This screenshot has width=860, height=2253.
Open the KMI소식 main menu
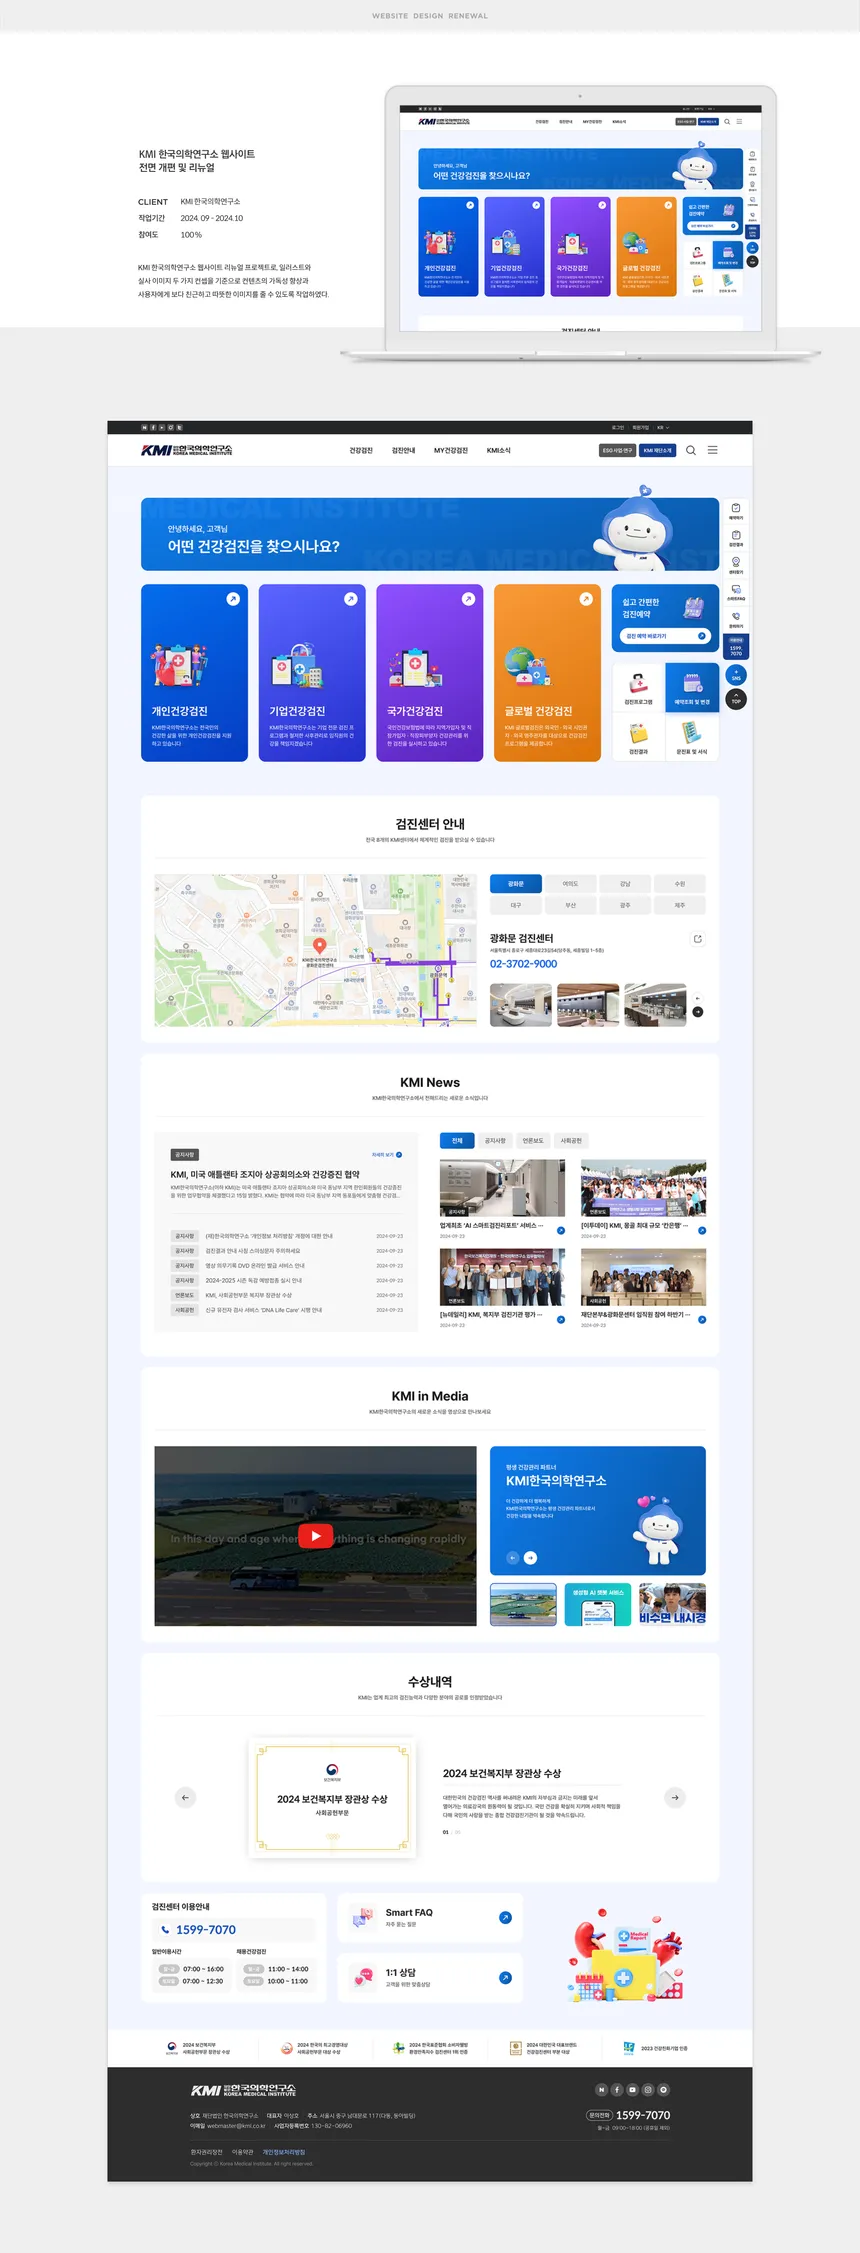499,450
